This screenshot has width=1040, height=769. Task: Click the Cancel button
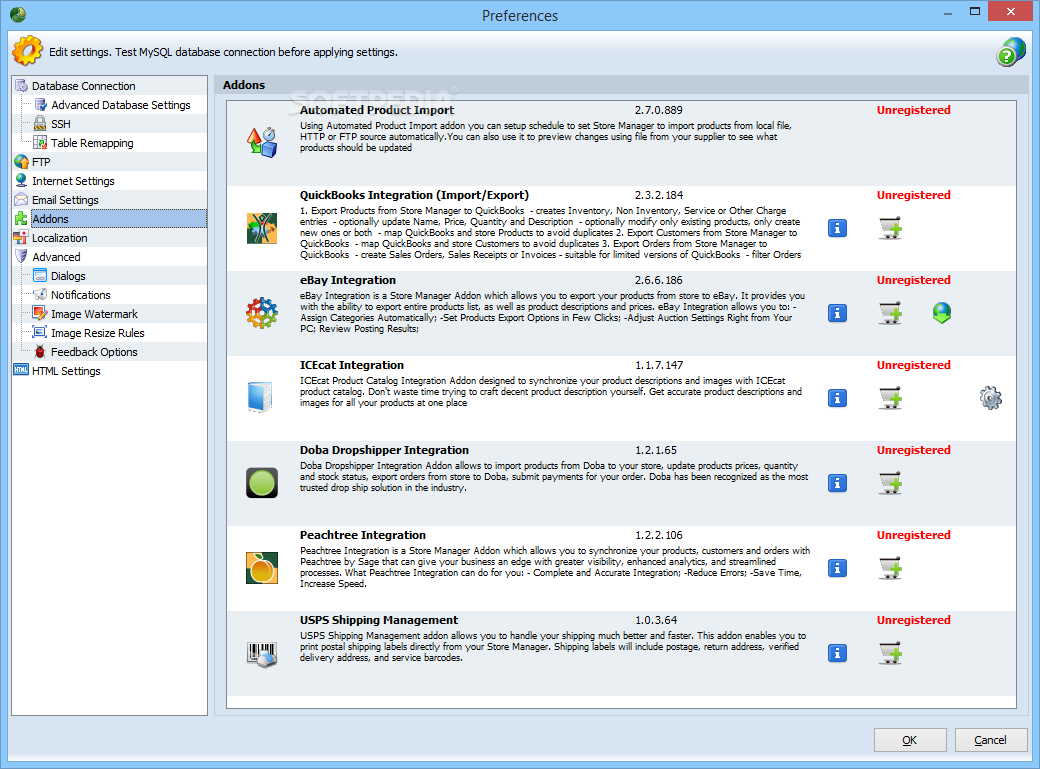click(x=991, y=740)
